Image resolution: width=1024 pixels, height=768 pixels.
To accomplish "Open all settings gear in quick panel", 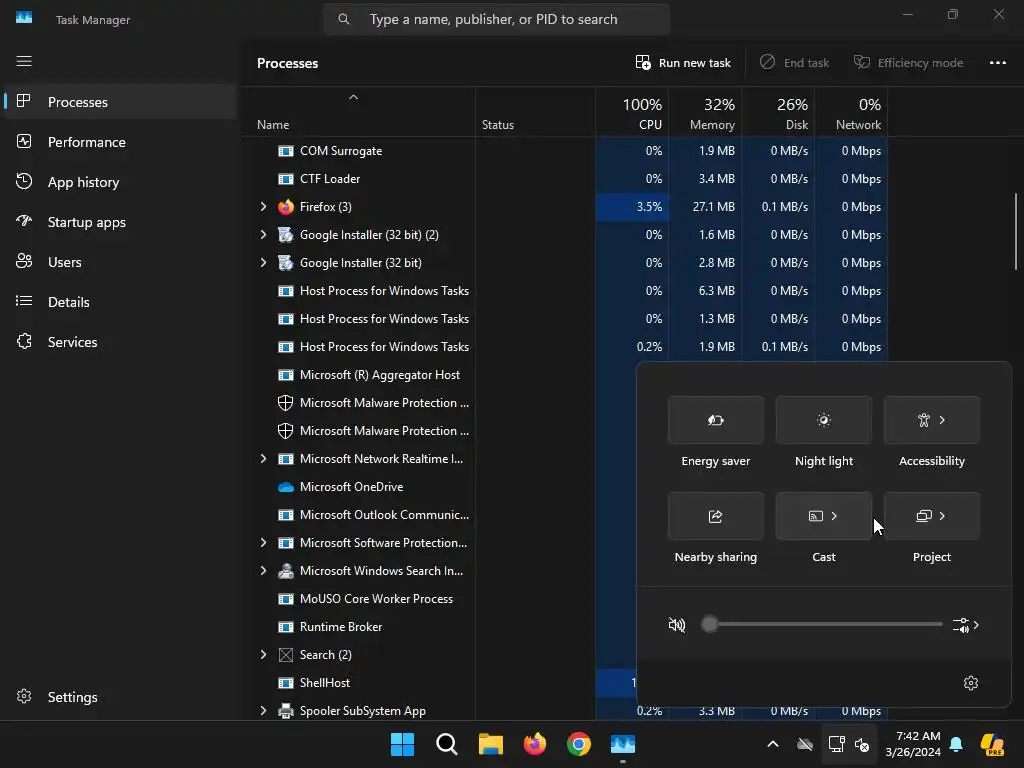I will coord(971,682).
